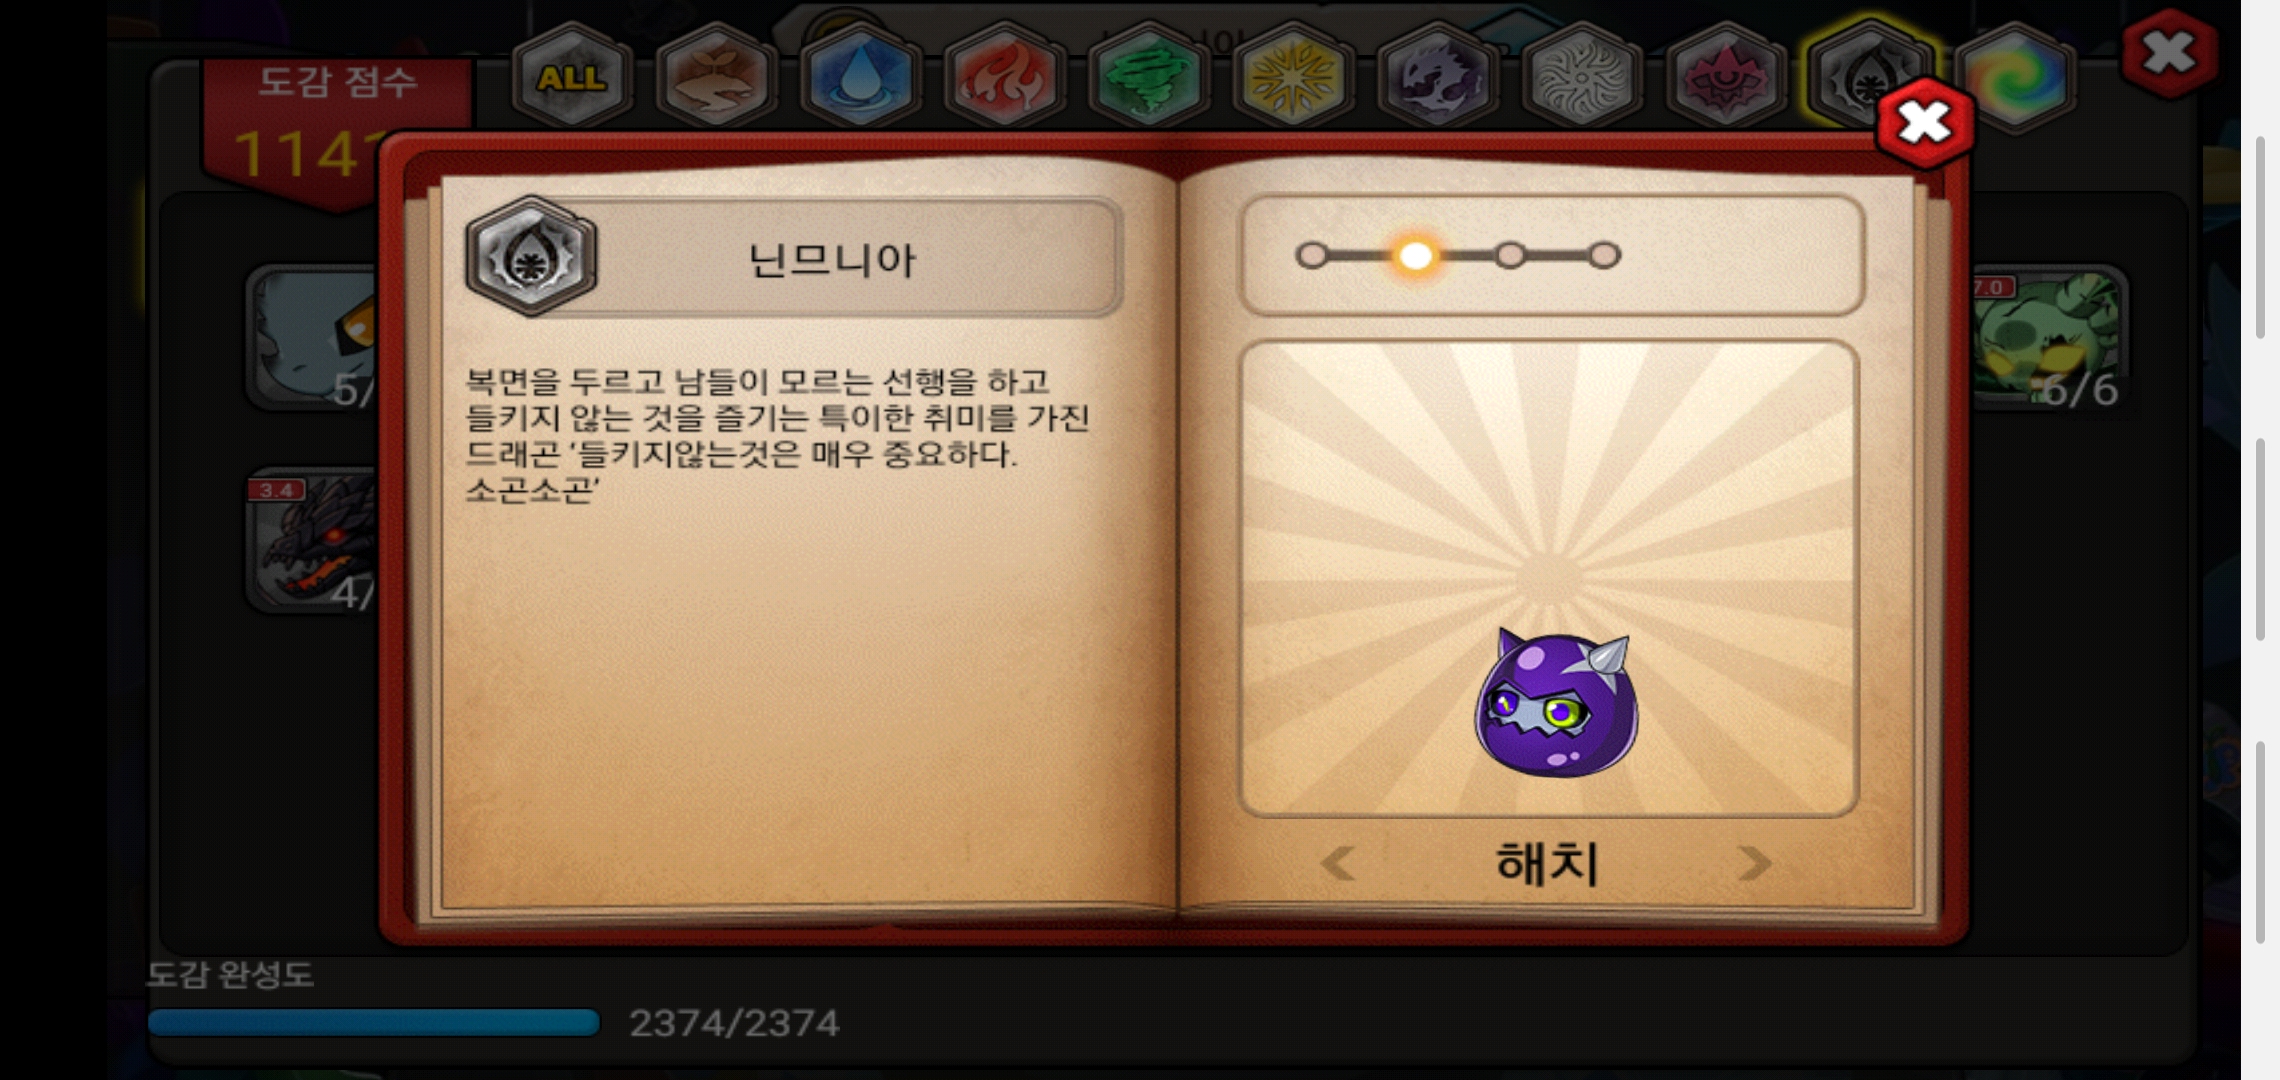The image size is (2280, 1080).
Task: Click the 2374/2374 completion progress bar
Action: [374, 1022]
